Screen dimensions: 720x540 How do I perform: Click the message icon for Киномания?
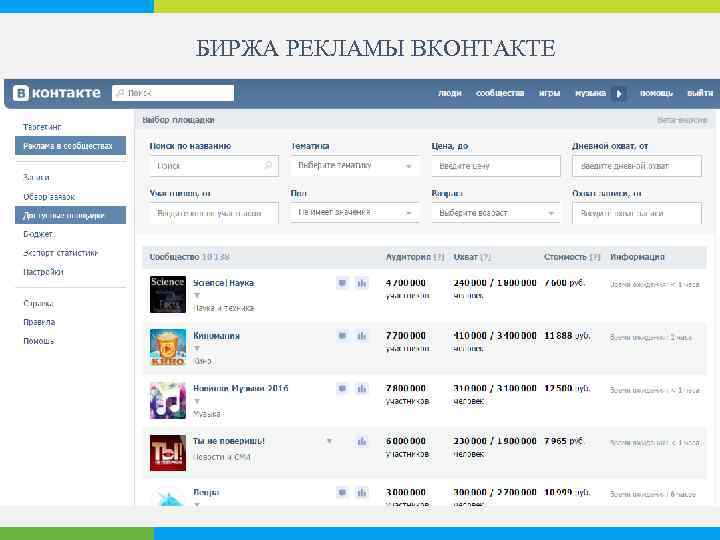click(342, 336)
